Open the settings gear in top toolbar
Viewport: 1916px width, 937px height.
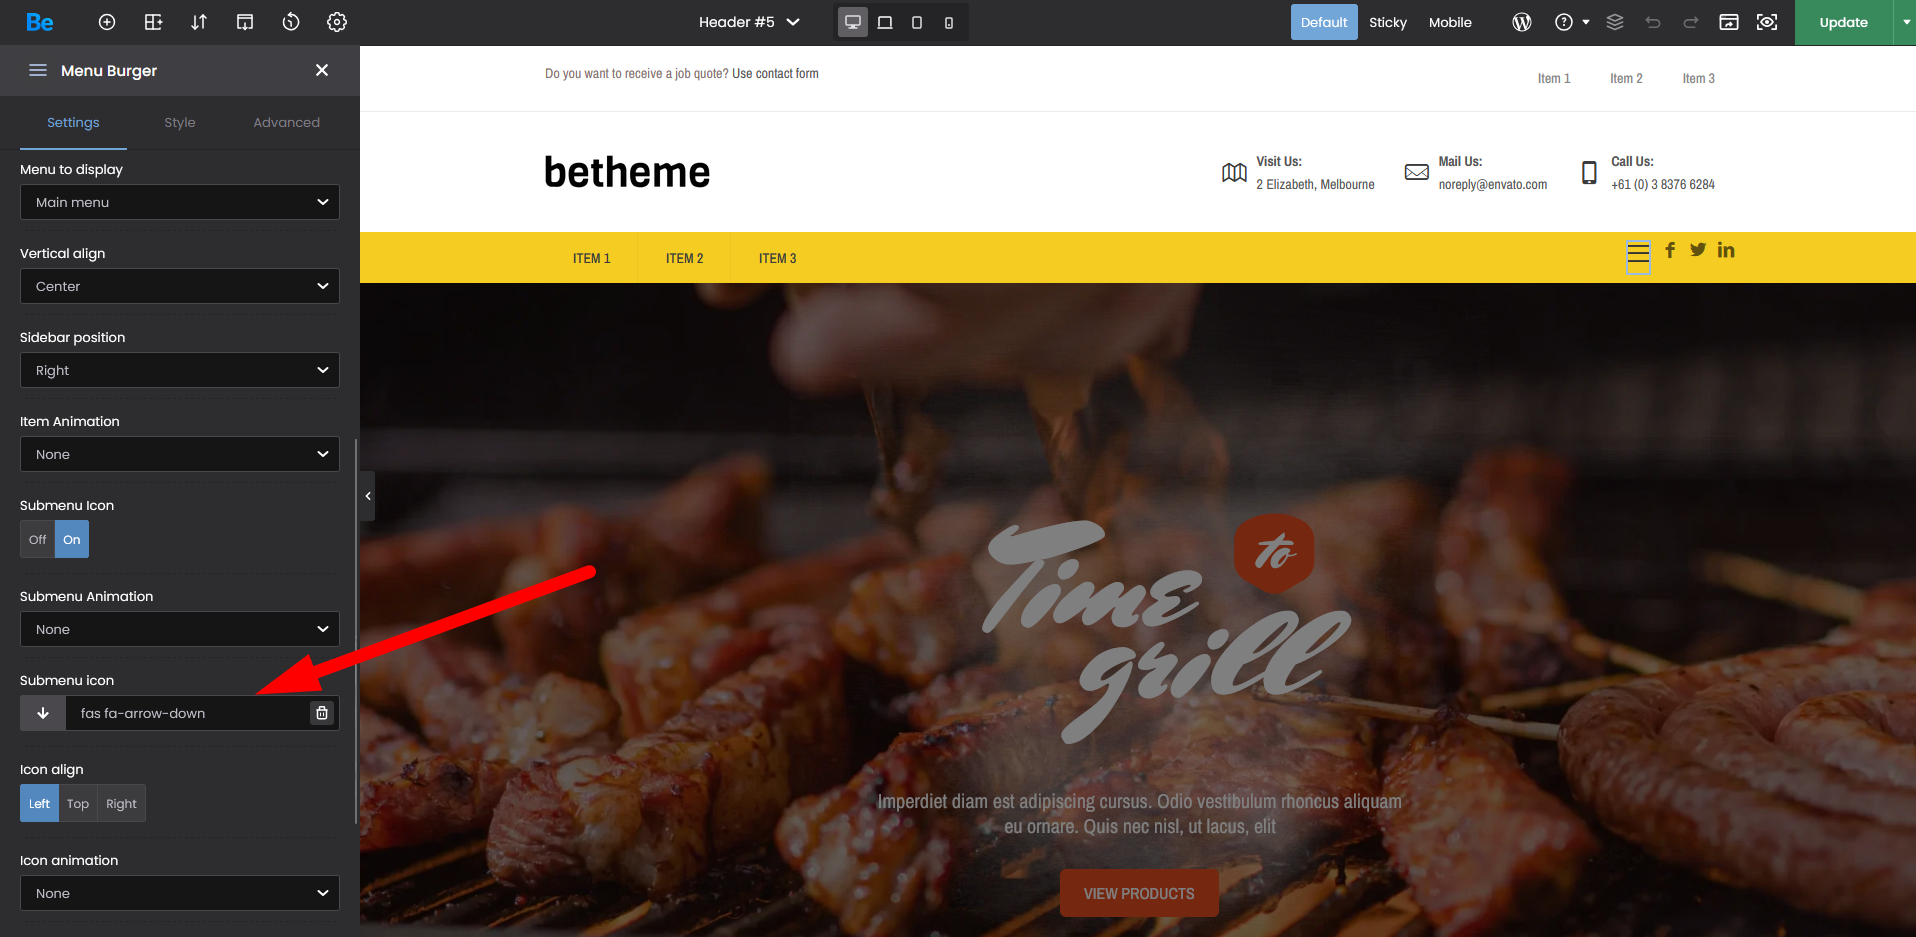tap(337, 22)
